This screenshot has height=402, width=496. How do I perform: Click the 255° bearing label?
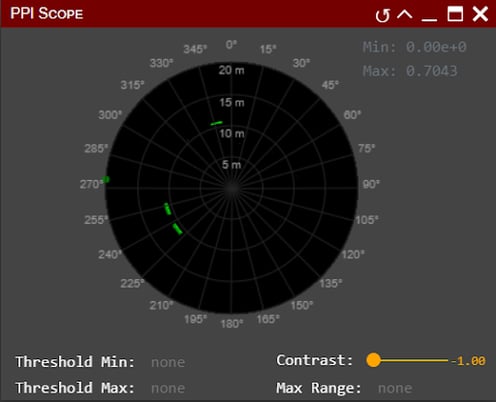(96, 220)
